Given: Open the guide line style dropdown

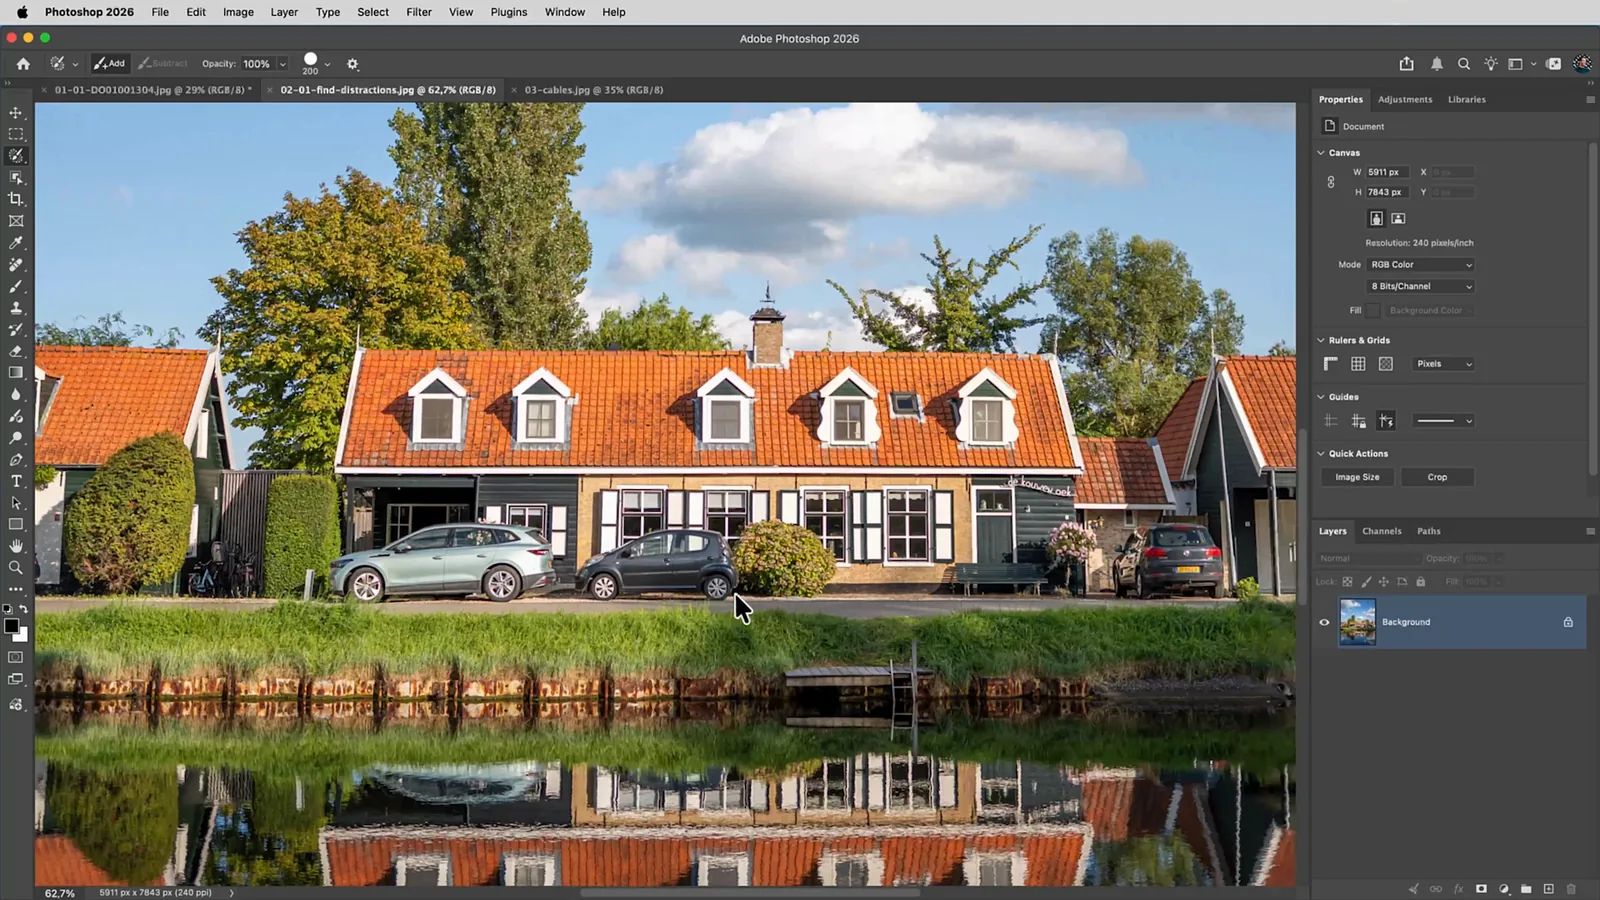Looking at the screenshot, I should point(1444,421).
